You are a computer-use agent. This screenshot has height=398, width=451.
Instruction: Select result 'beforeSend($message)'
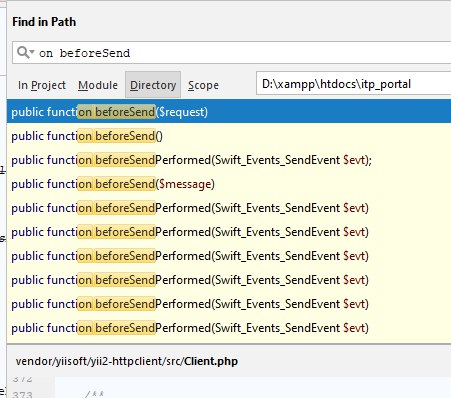(229, 184)
